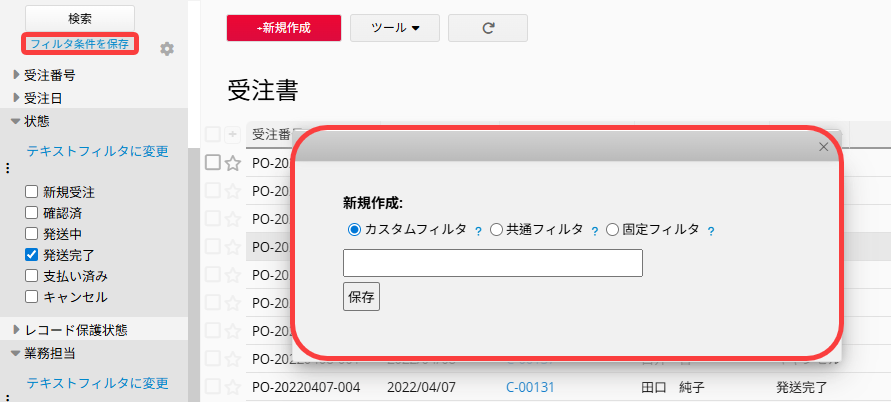891x402 pixels.
Task: Click the three-dot sidebar resize handle
Action: [7, 168]
